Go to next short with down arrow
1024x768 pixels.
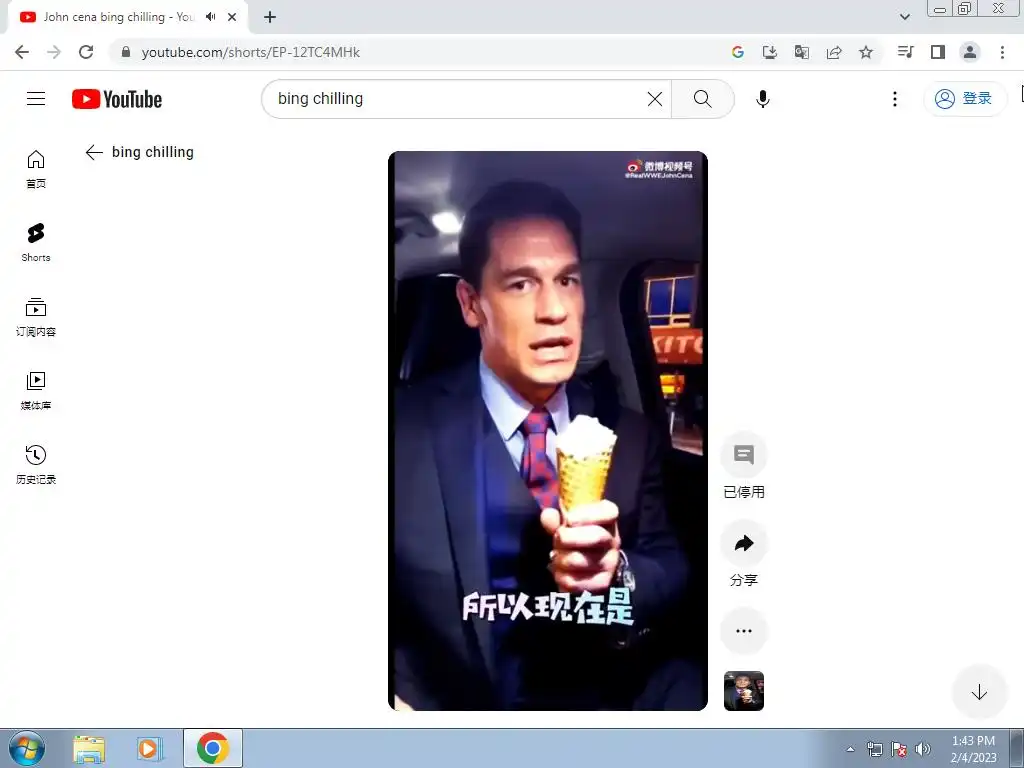[979, 692]
